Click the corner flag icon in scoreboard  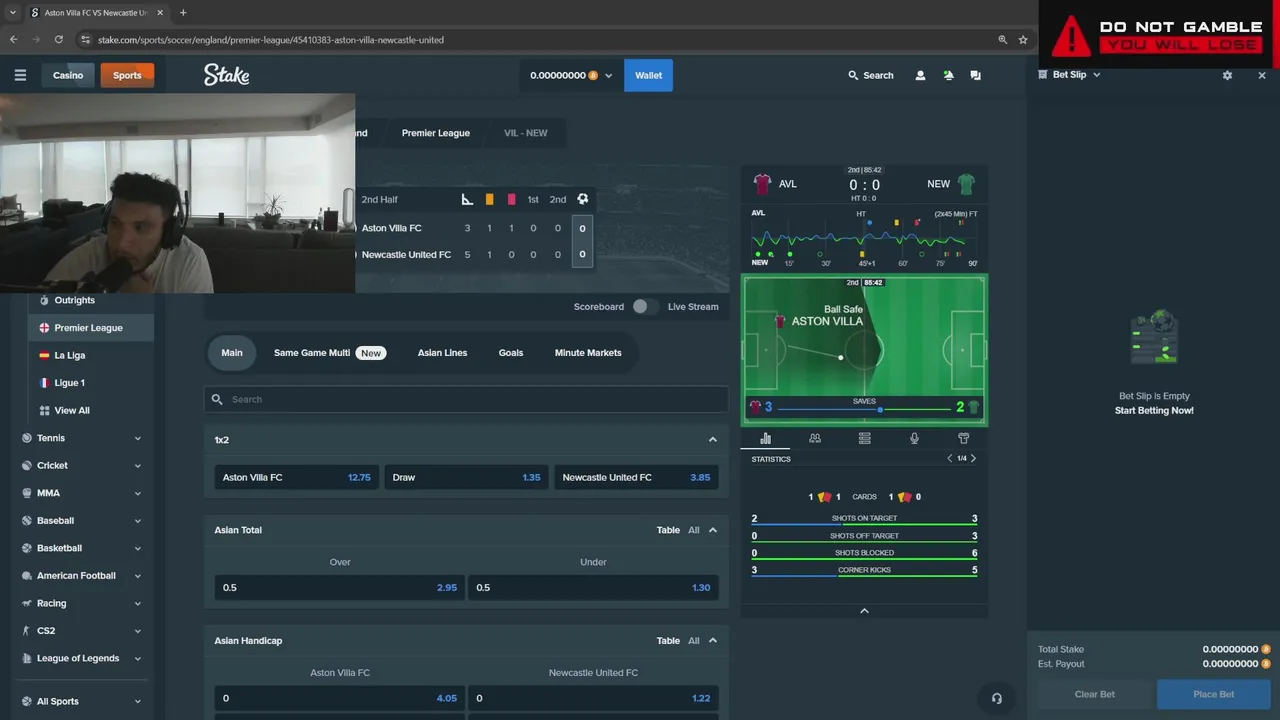point(467,199)
